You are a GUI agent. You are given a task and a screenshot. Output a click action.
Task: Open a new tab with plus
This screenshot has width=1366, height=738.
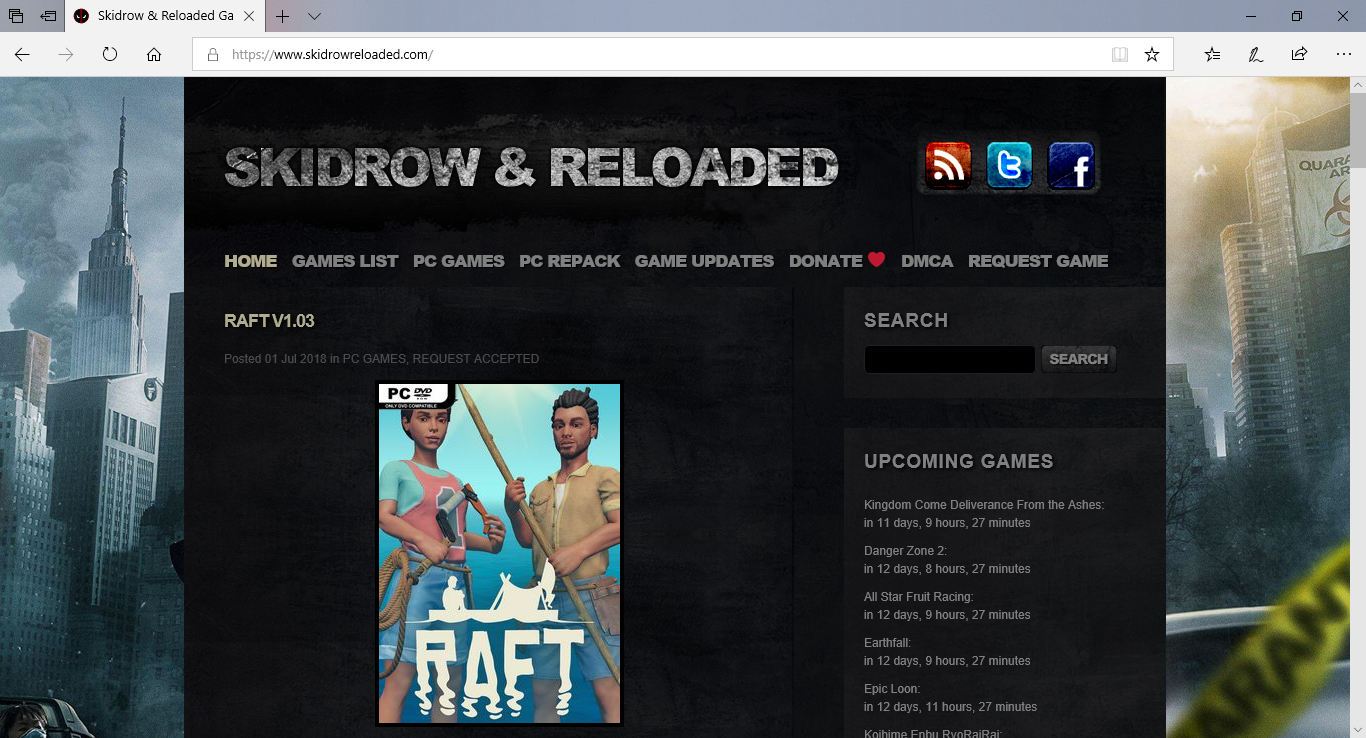283,16
